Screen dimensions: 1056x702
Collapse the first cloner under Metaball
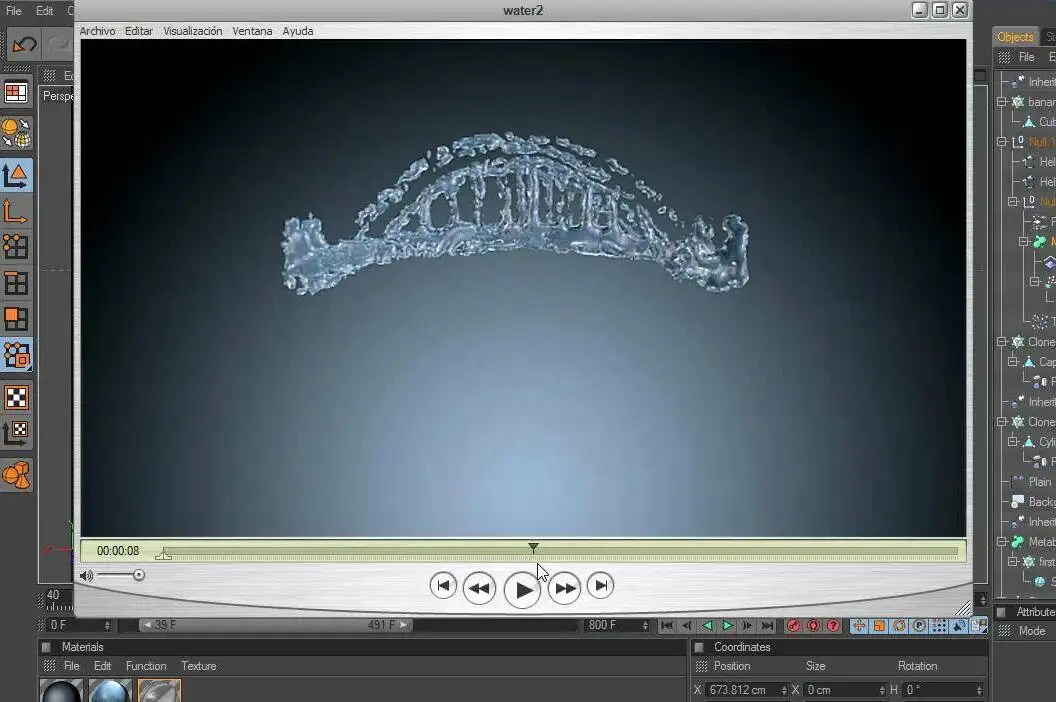pyautogui.click(x=1013, y=562)
